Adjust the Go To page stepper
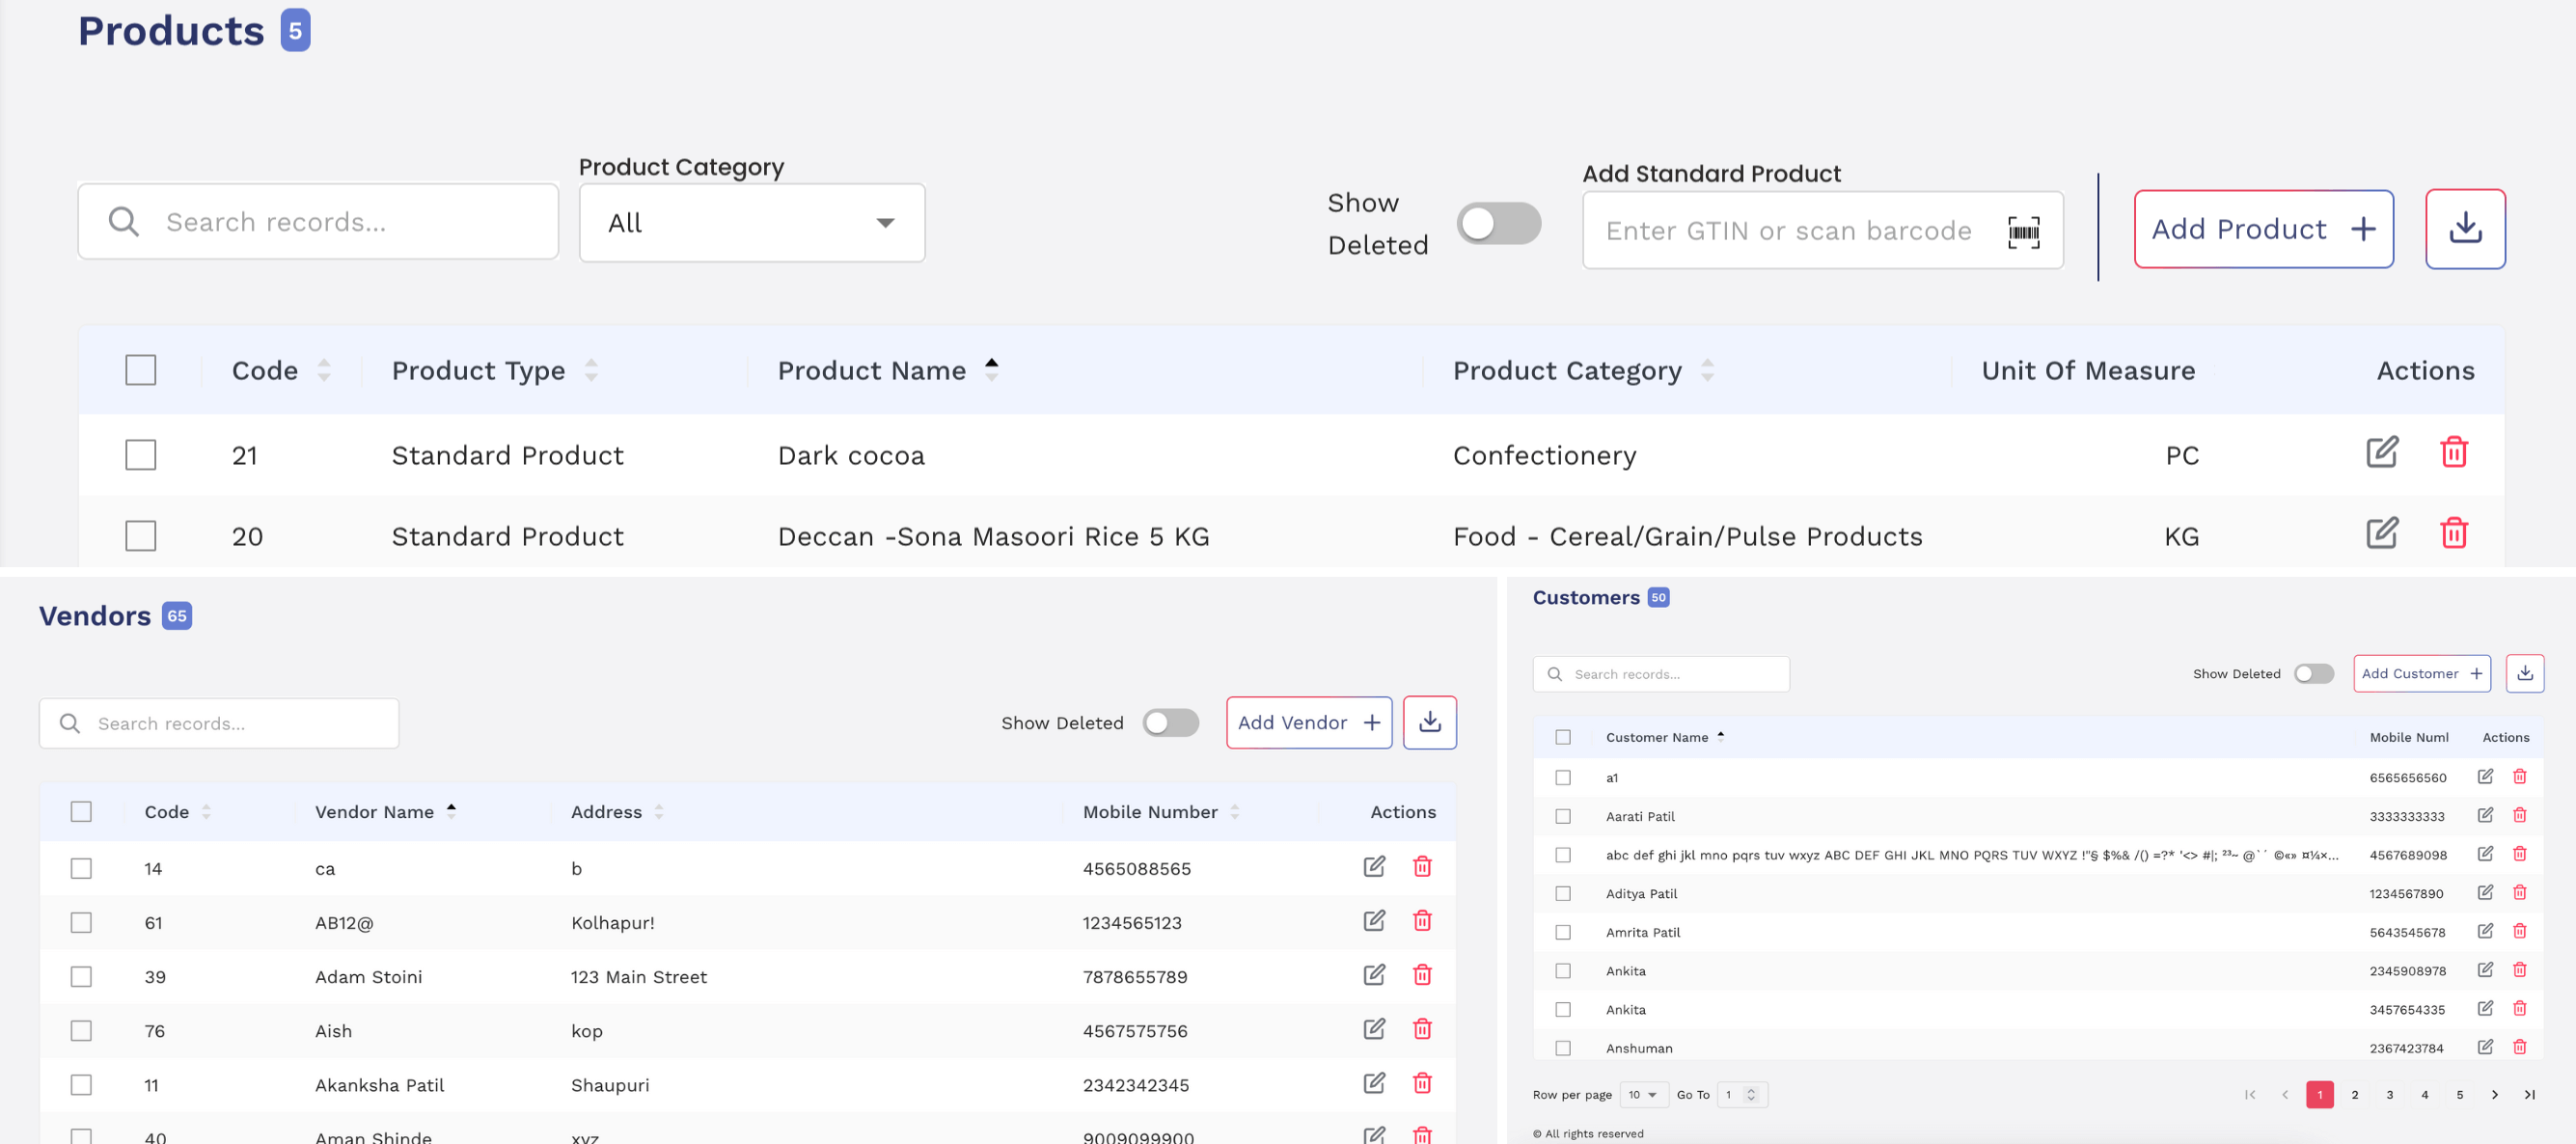 pos(1751,1094)
